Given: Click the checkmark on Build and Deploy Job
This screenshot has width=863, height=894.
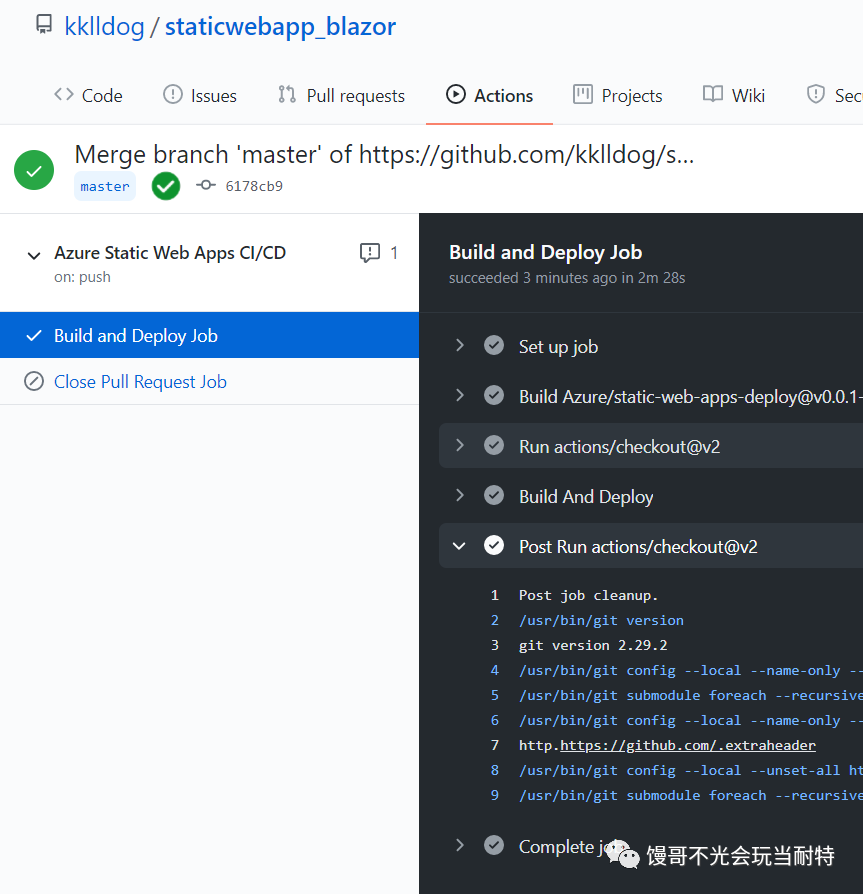Looking at the screenshot, I should click(x=34, y=335).
